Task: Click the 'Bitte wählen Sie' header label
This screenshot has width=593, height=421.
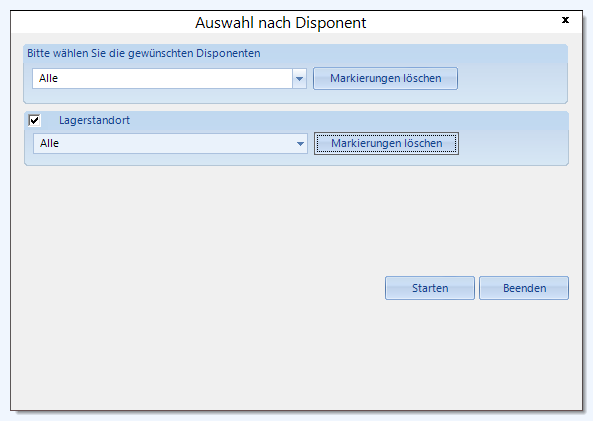Action: [x=144, y=53]
